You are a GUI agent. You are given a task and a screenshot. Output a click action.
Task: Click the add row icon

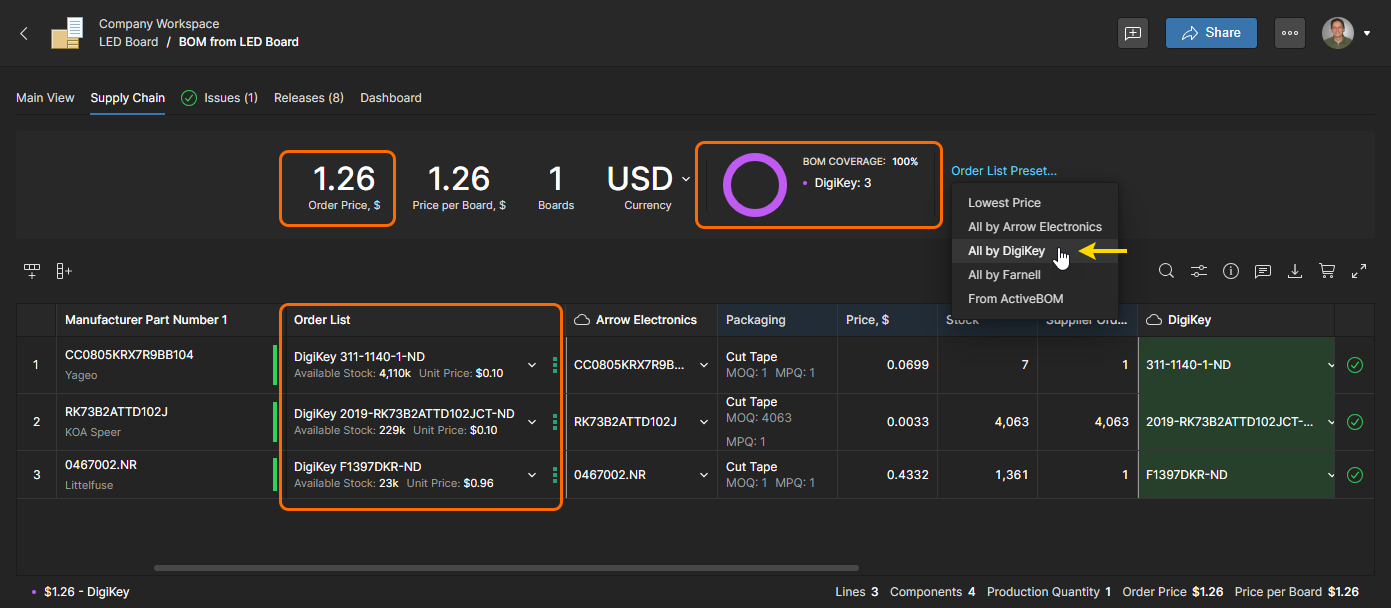(x=32, y=271)
